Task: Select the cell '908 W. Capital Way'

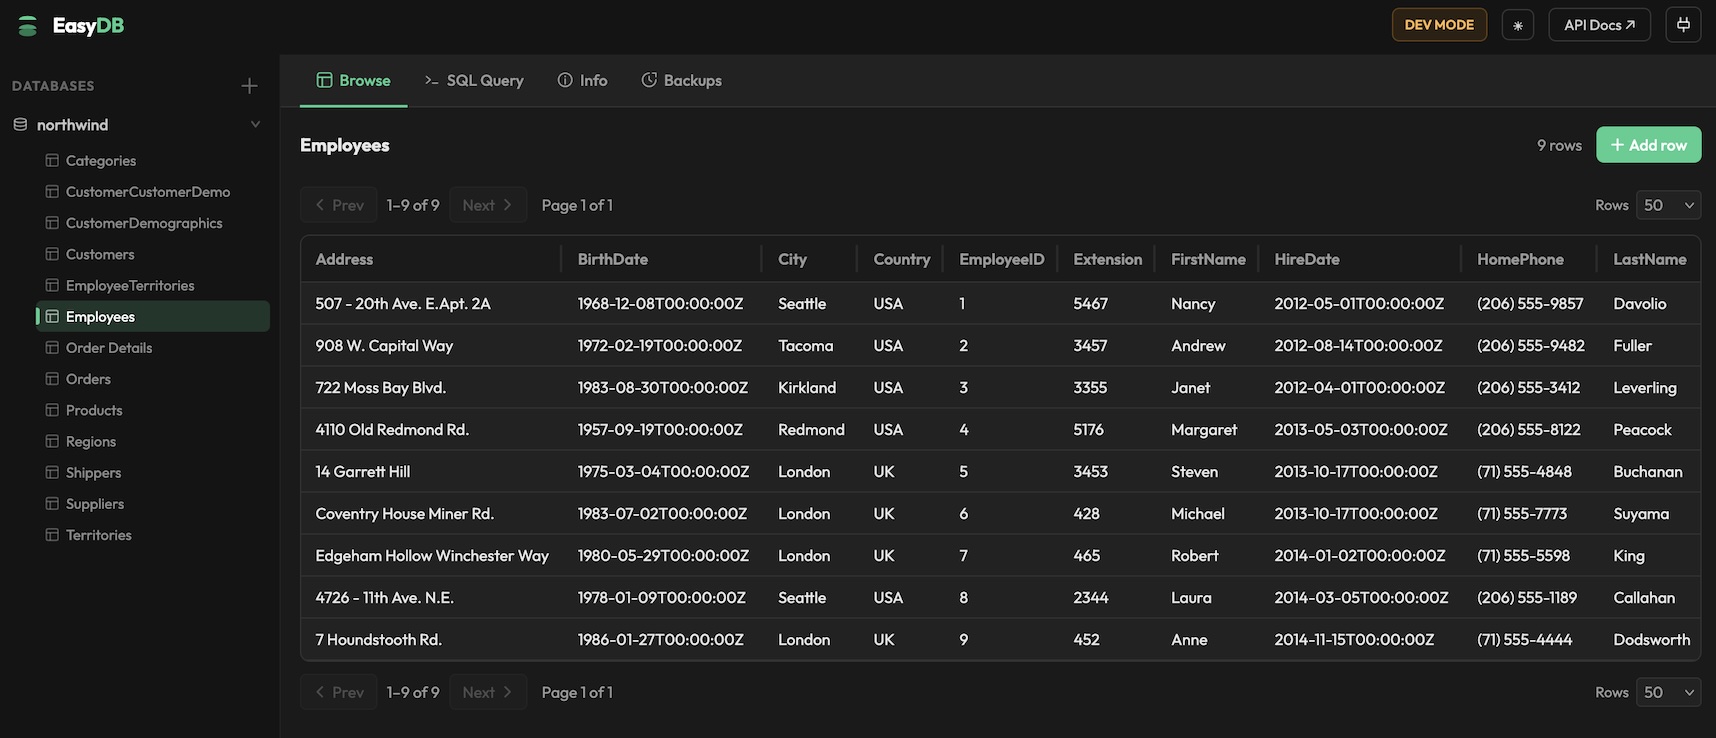Action: tap(431, 345)
